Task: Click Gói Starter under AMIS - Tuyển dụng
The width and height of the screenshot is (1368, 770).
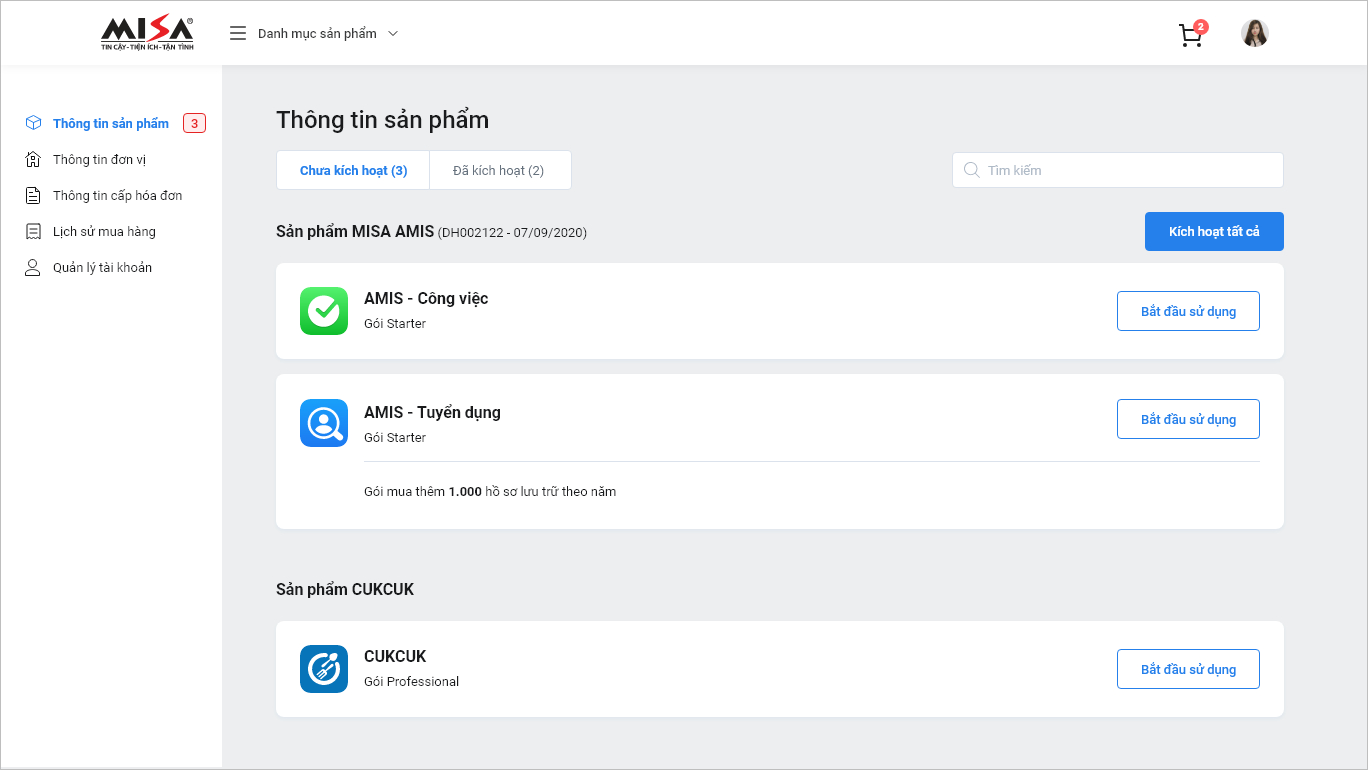Action: point(395,437)
